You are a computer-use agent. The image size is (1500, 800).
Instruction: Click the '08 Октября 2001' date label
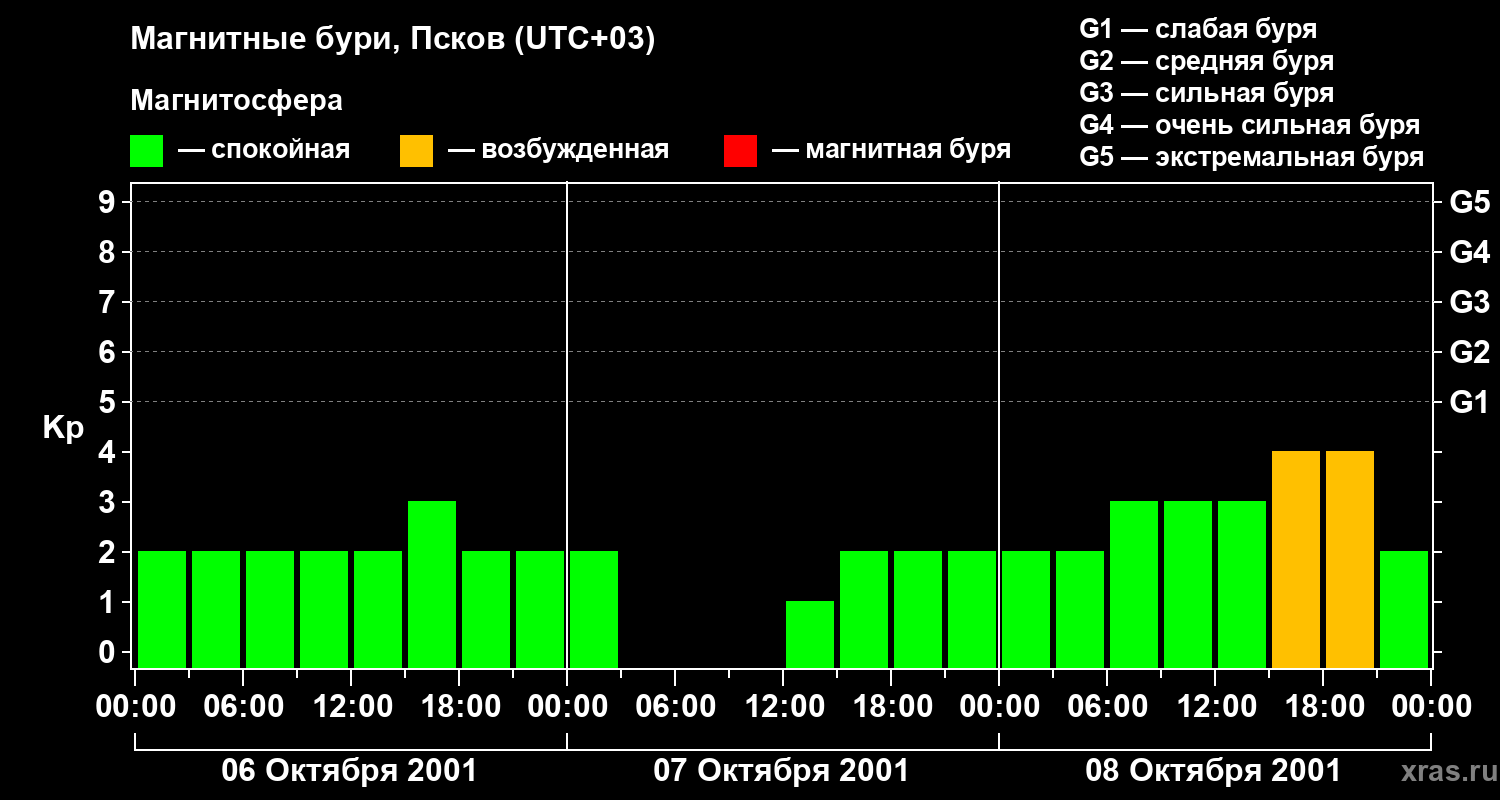click(x=1213, y=771)
